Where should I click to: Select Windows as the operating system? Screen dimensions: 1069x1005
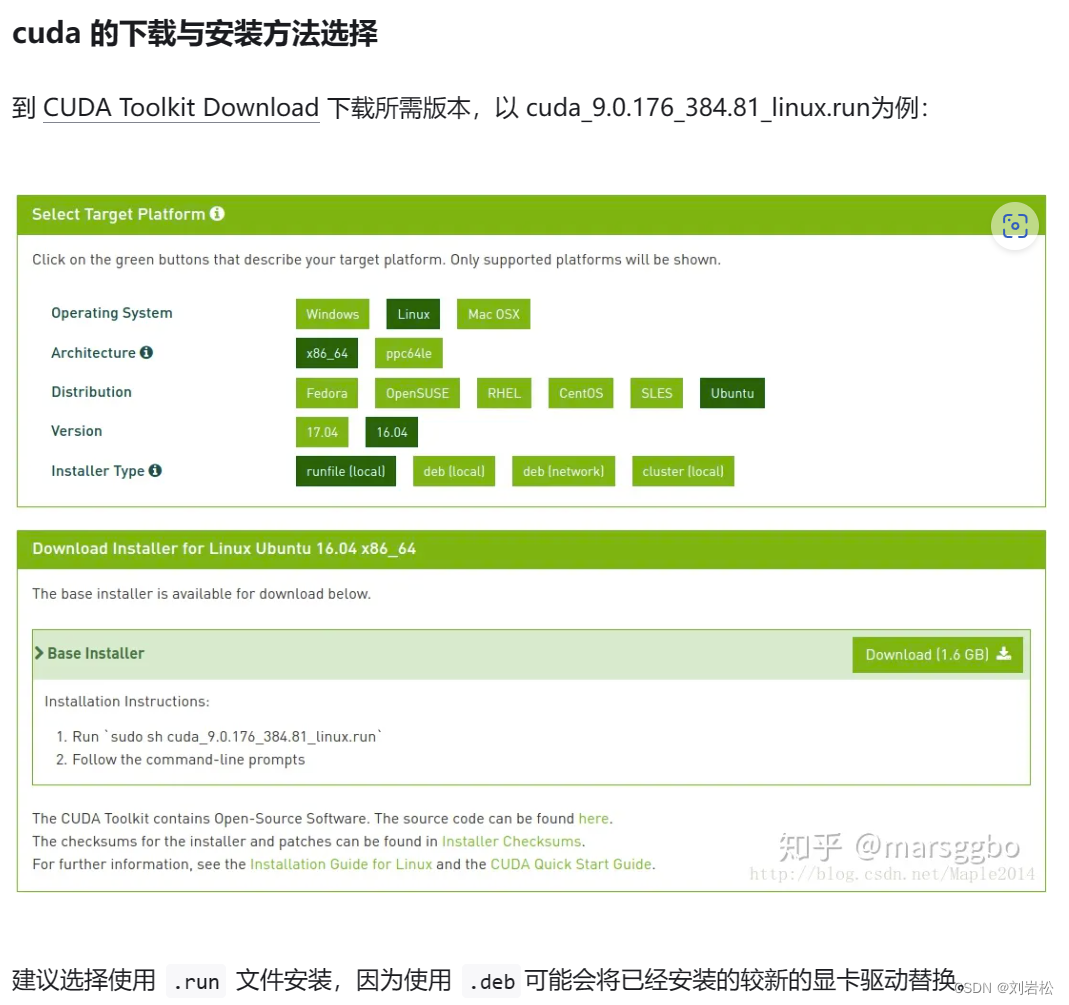(x=332, y=313)
